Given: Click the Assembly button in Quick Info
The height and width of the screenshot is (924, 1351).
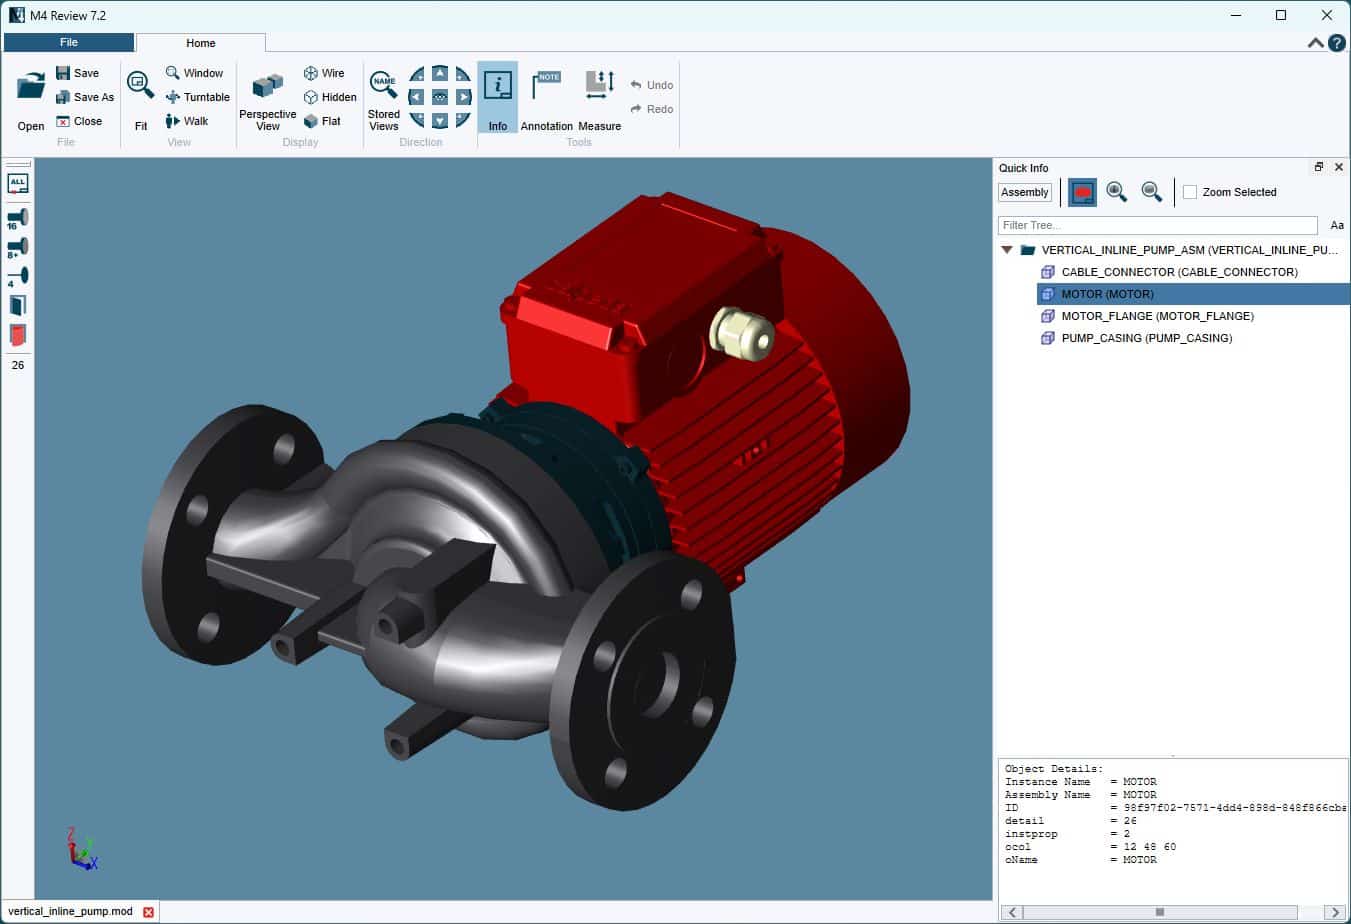Looking at the screenshot, I should click(x=1024, y=192).
